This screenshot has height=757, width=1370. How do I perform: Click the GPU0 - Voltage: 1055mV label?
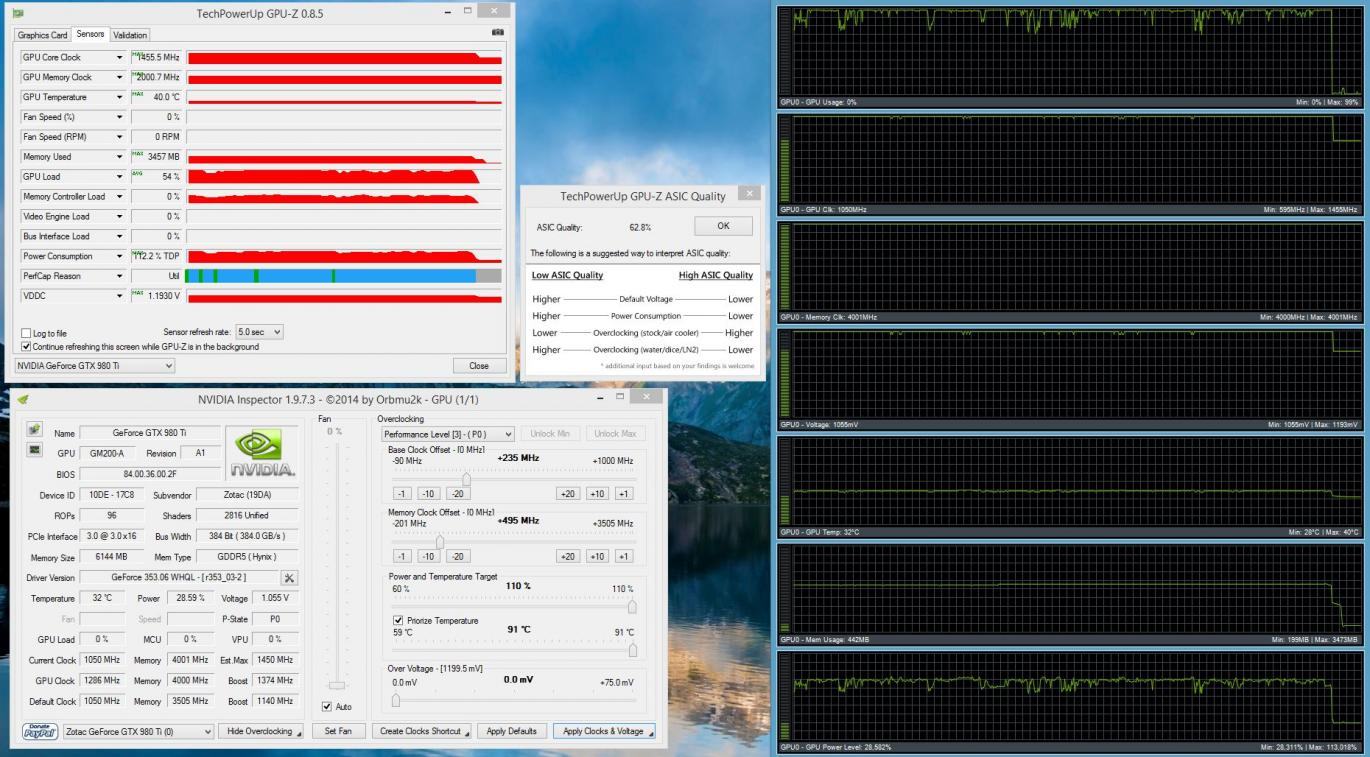point(819,425)
